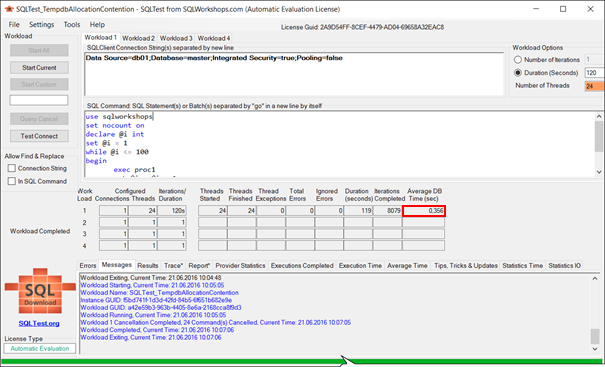Click workload 1 Configured Threads cell 24
This screenshot has height=367, width=605.
[142, 211]
